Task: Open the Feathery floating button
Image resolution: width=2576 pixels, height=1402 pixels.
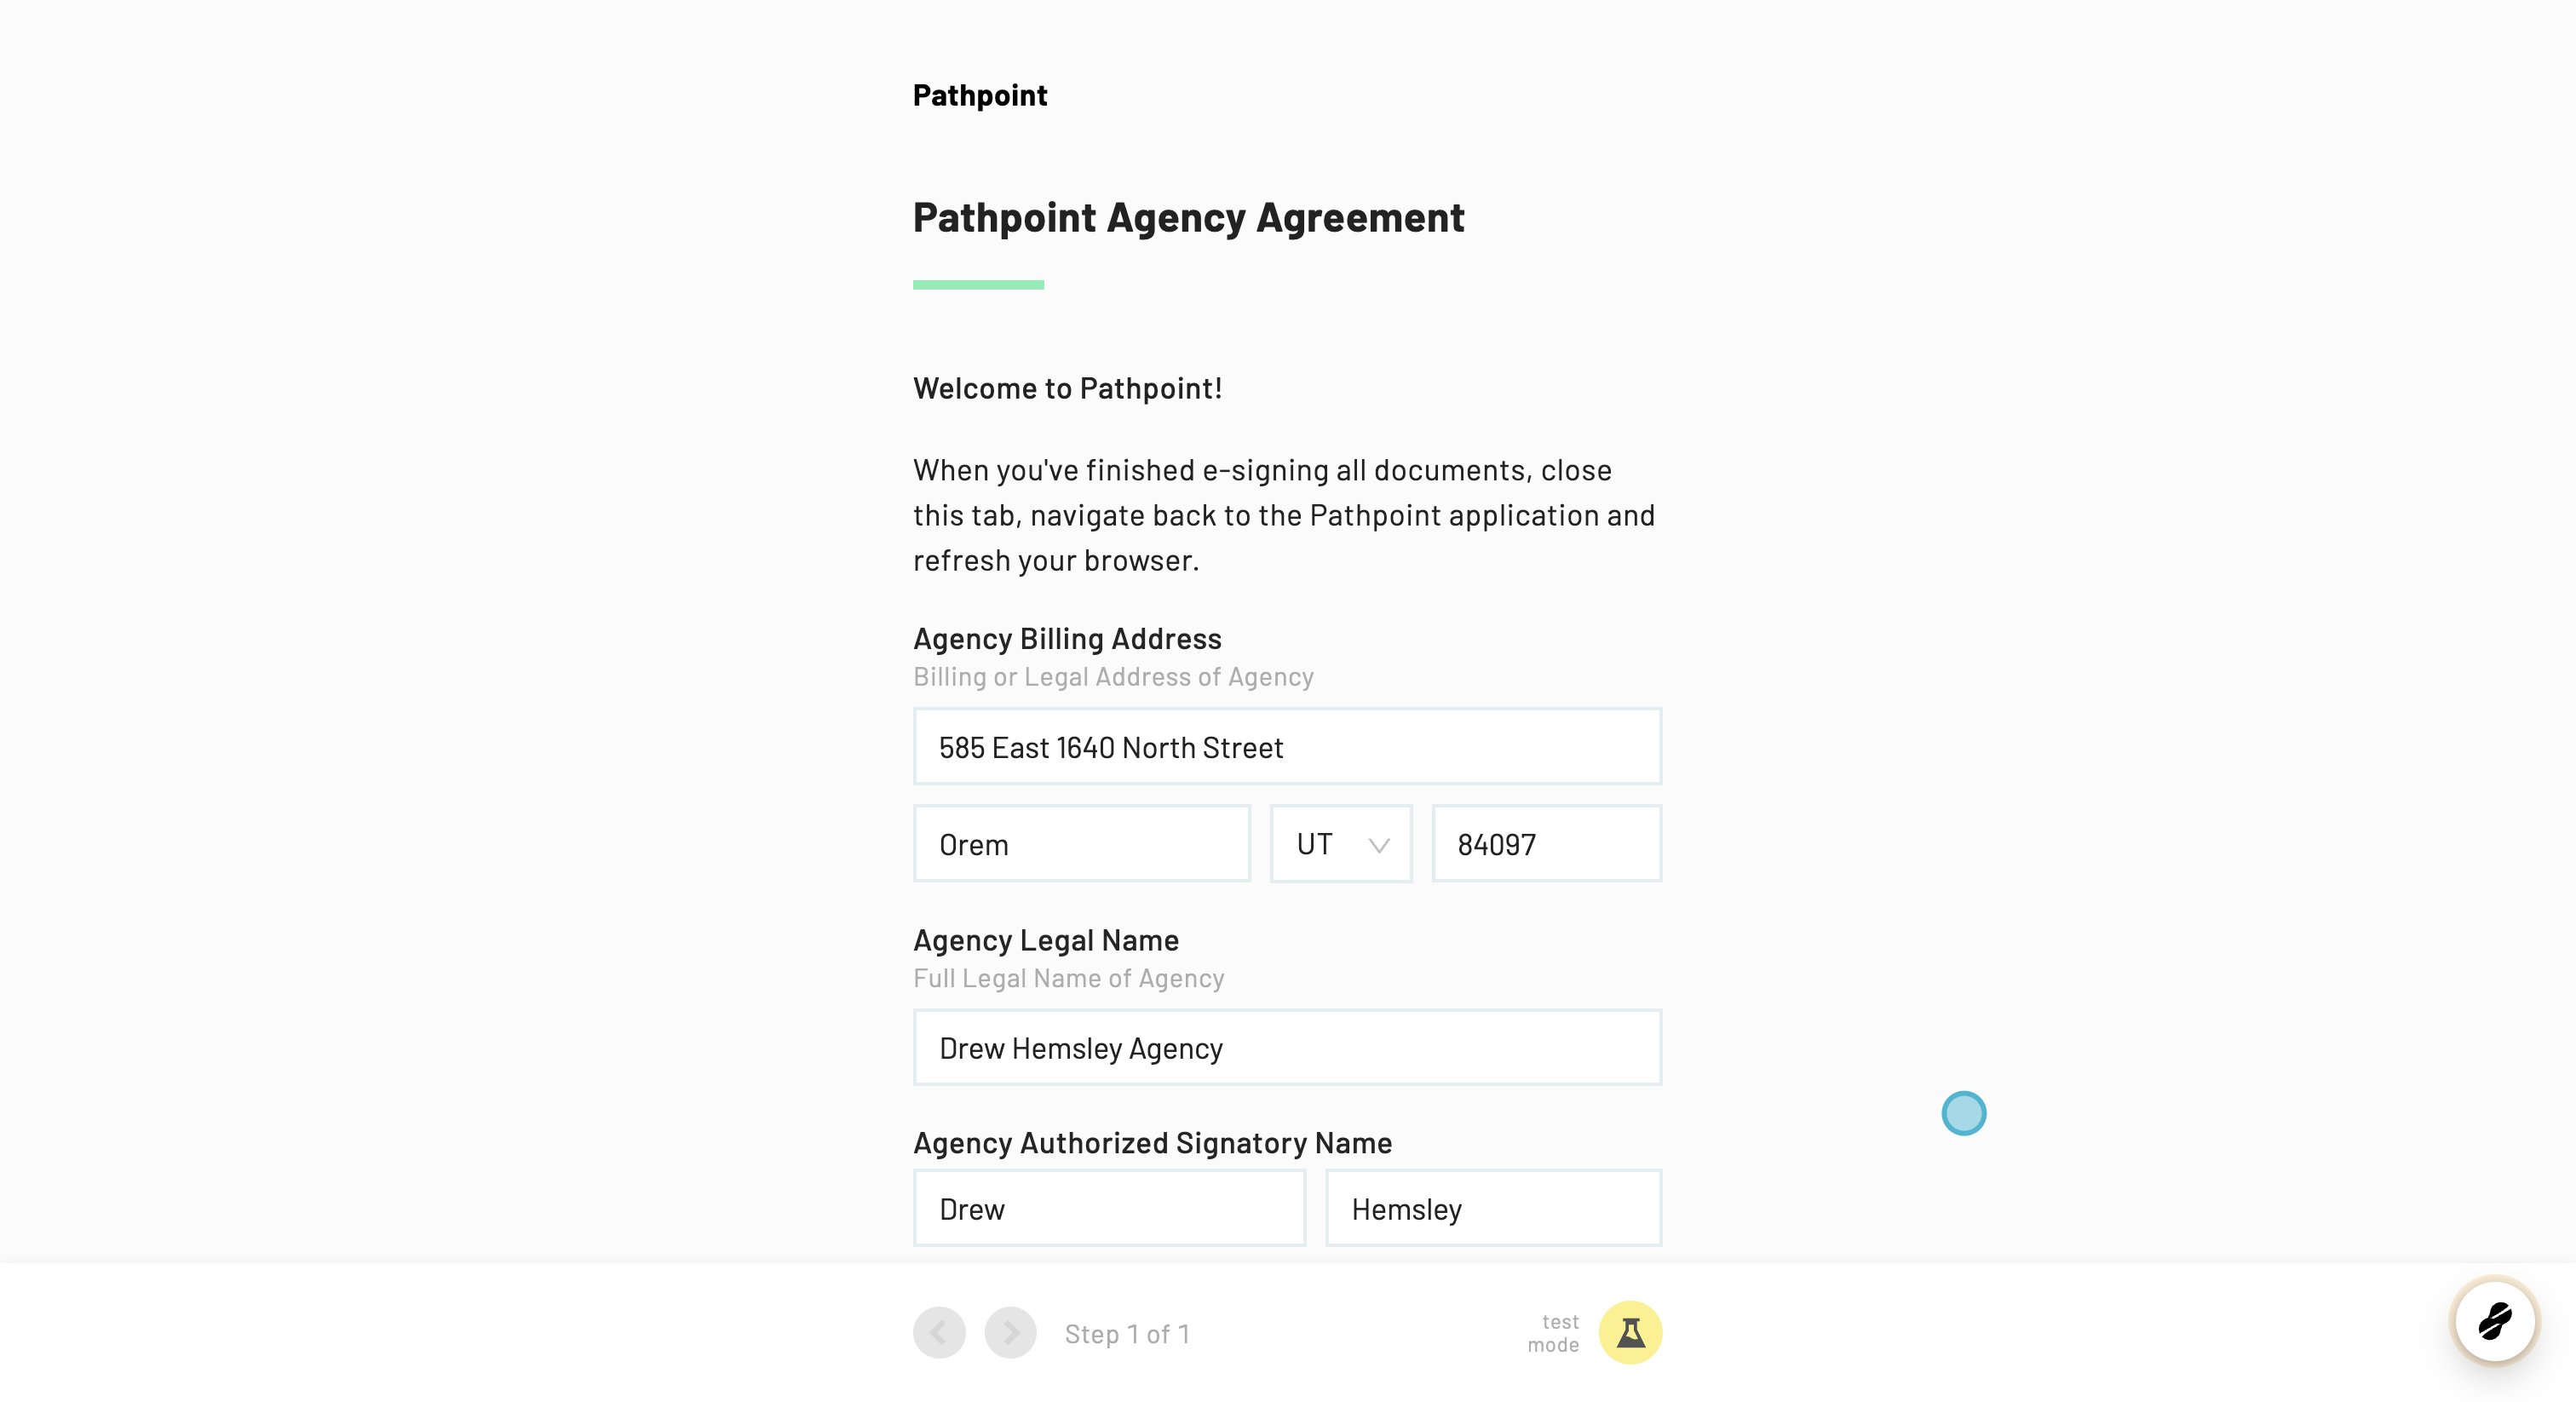Action: [2495, 1321]
